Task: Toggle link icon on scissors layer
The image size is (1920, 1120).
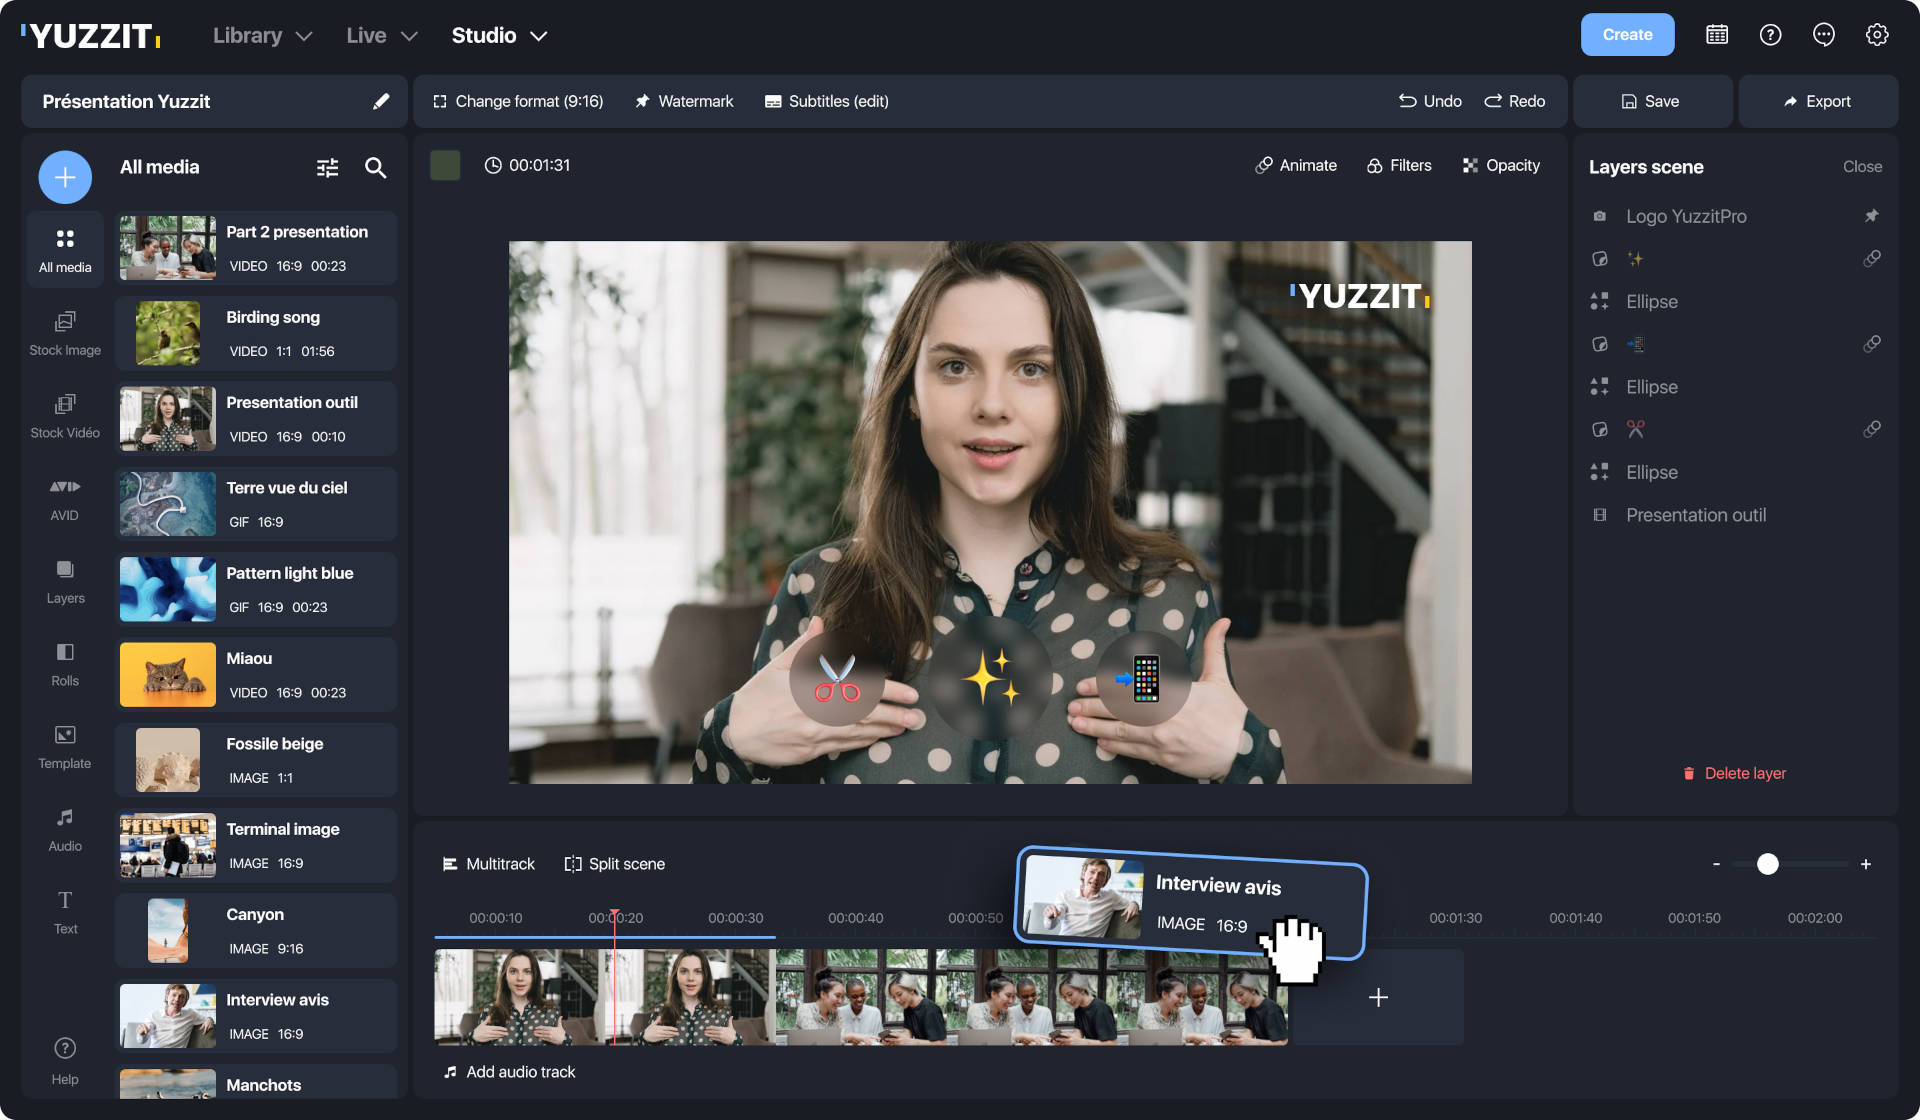Action: 1871,429
